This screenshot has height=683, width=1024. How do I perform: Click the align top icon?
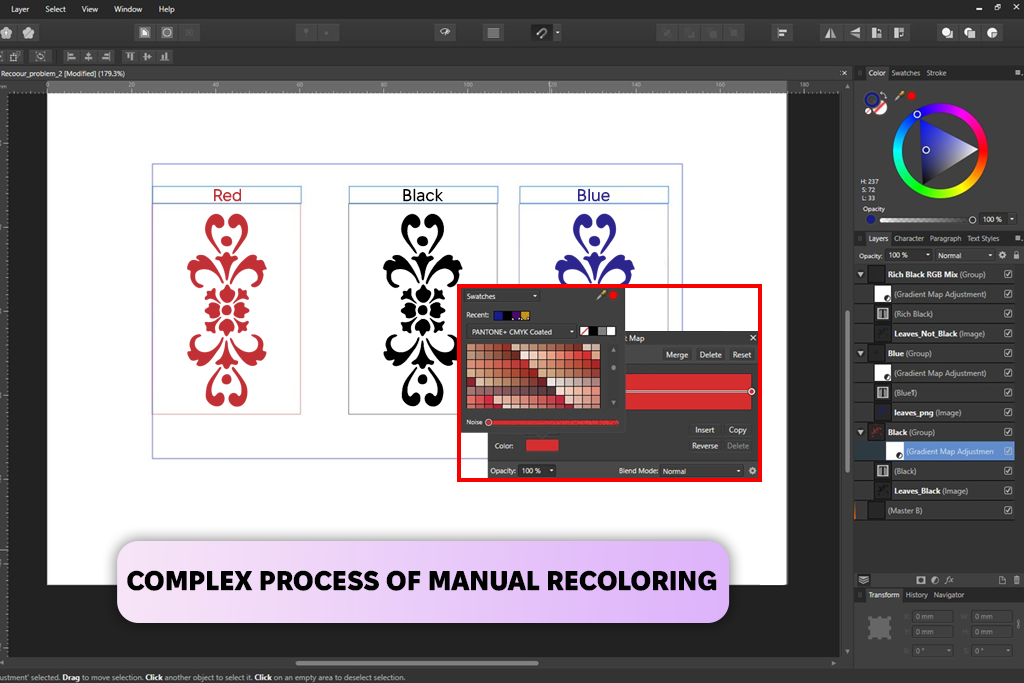point(130,57)
